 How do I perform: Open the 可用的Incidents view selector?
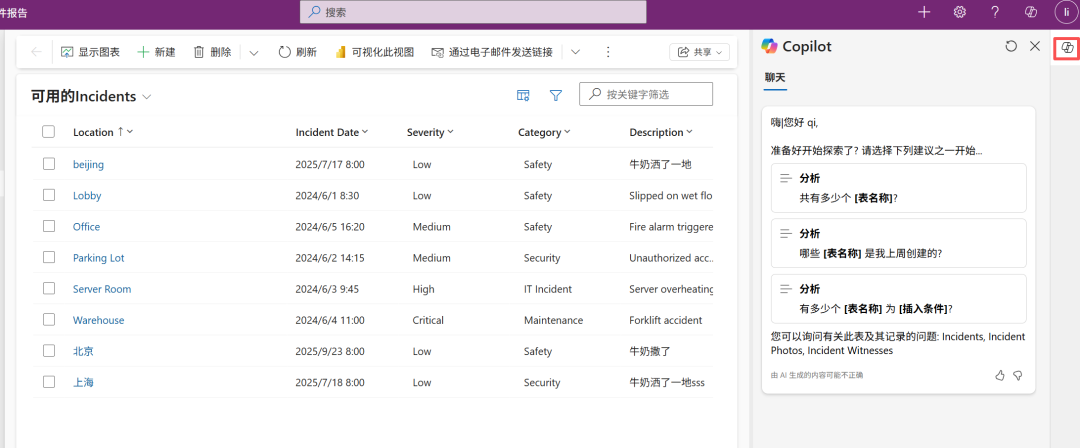click(91, 96)
